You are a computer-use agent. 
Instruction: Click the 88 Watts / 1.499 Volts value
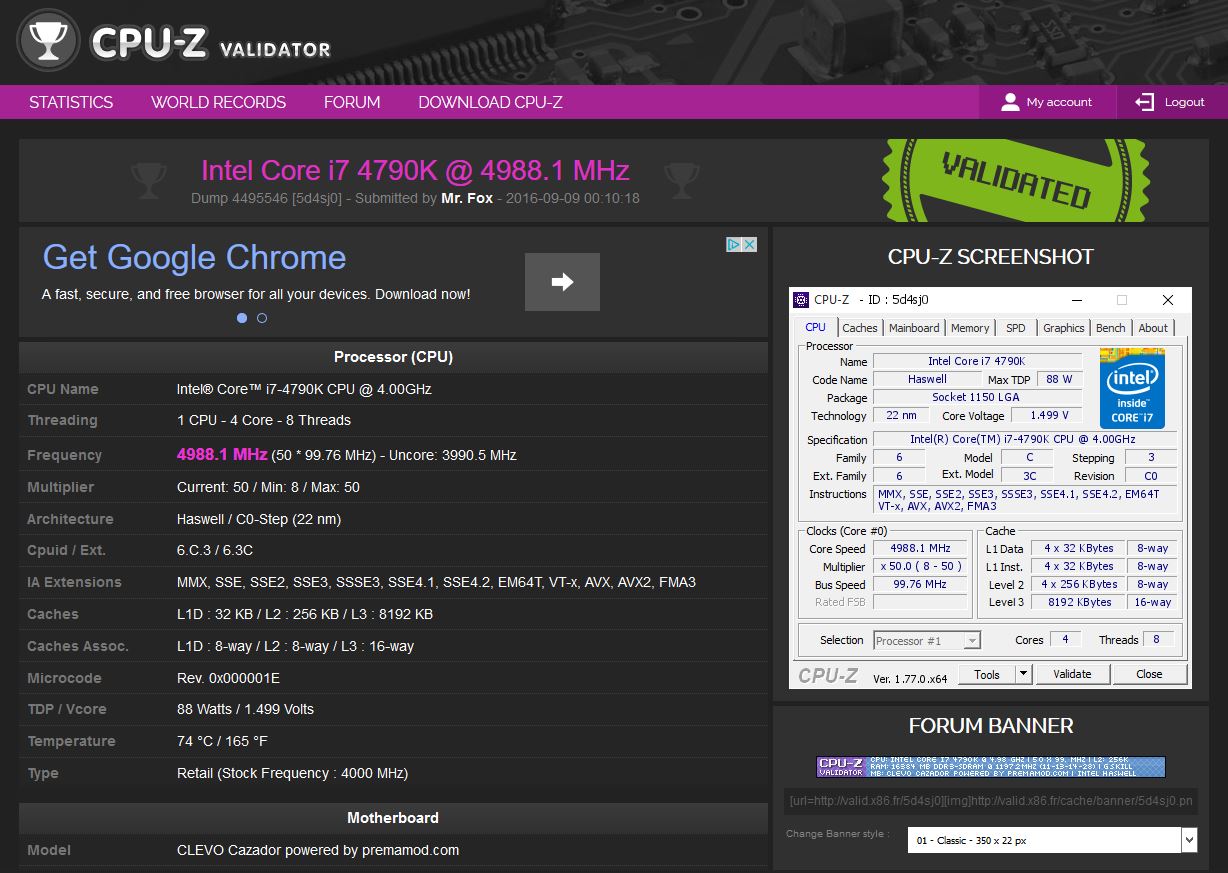(x=245, y=709)
